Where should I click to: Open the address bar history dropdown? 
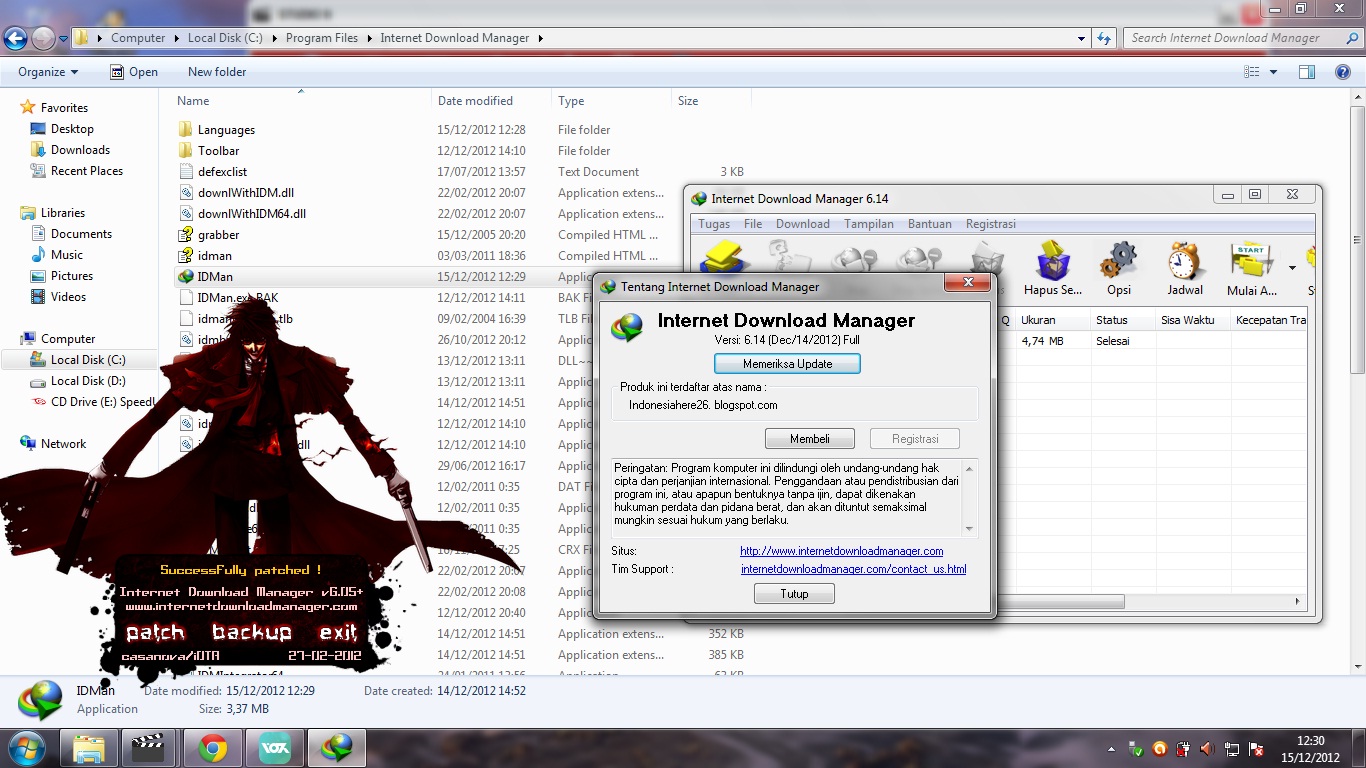click(x=1082, y=39)
